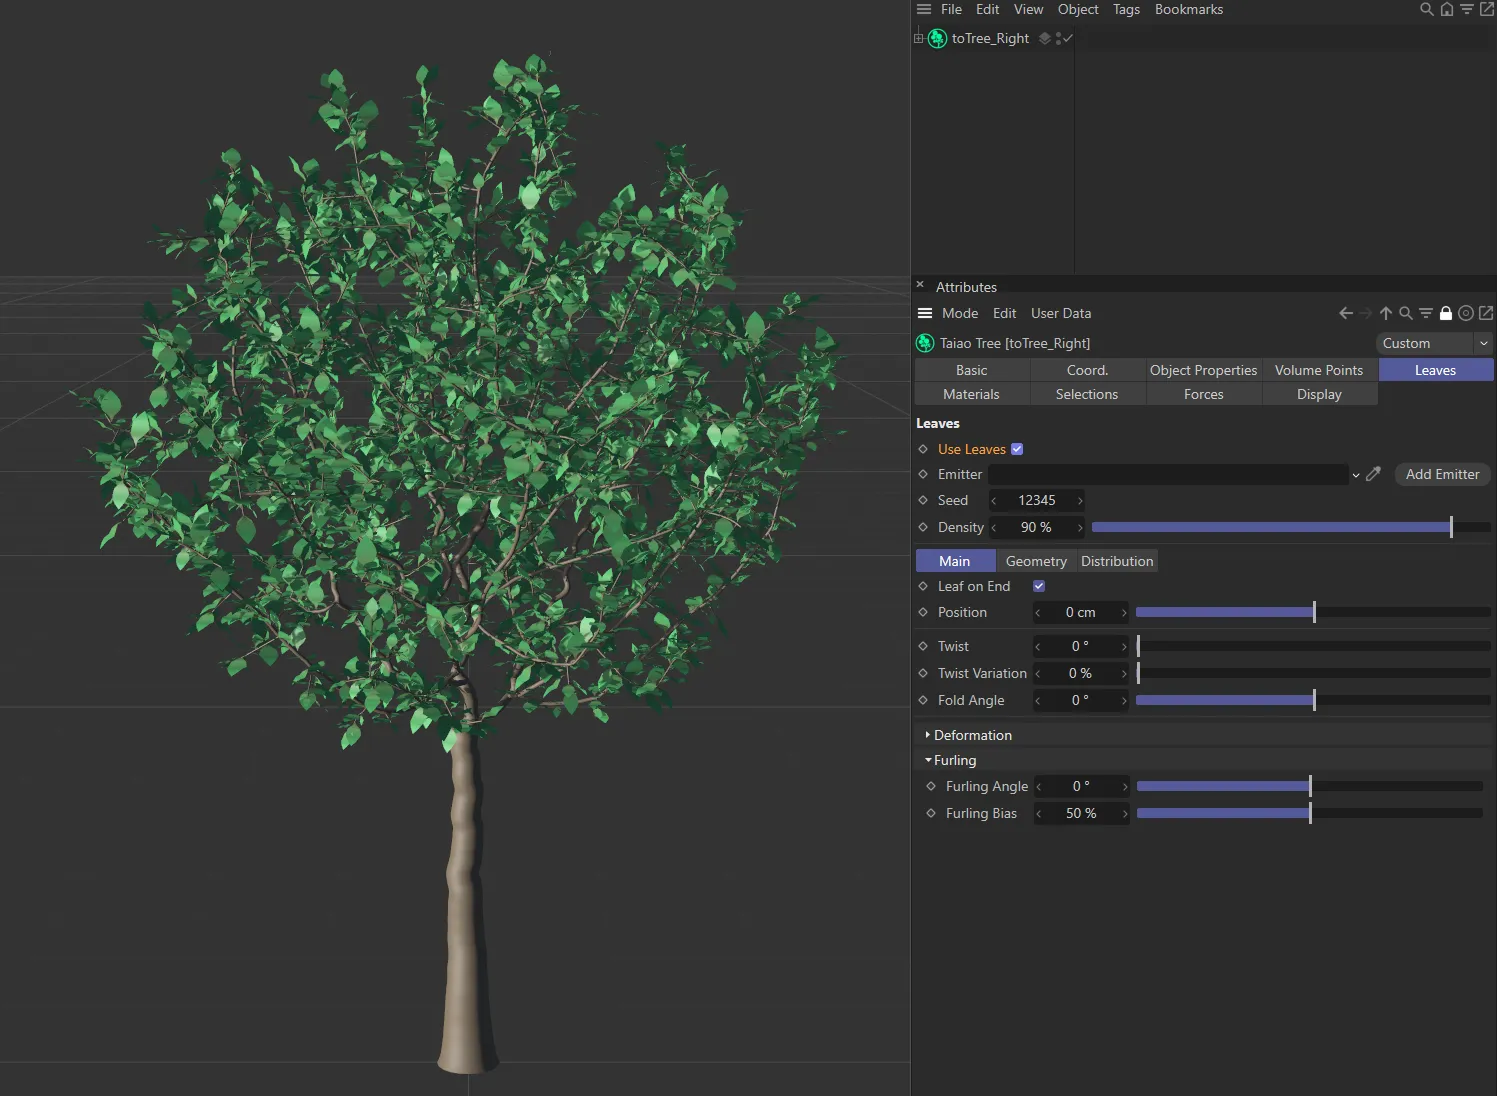1497x1096 pixels.
Task: Select the Distribution sub-tab
Action: (1117, 561)
